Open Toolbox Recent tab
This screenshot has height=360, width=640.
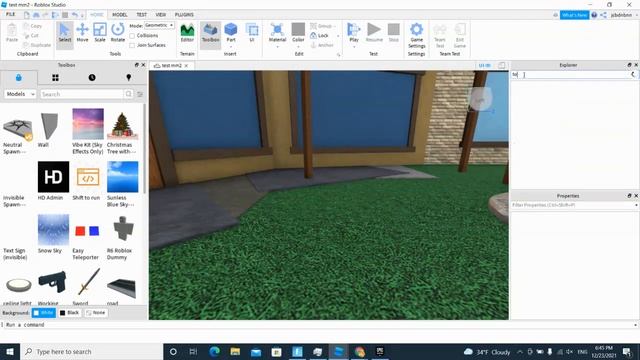[x=92, y=78]
